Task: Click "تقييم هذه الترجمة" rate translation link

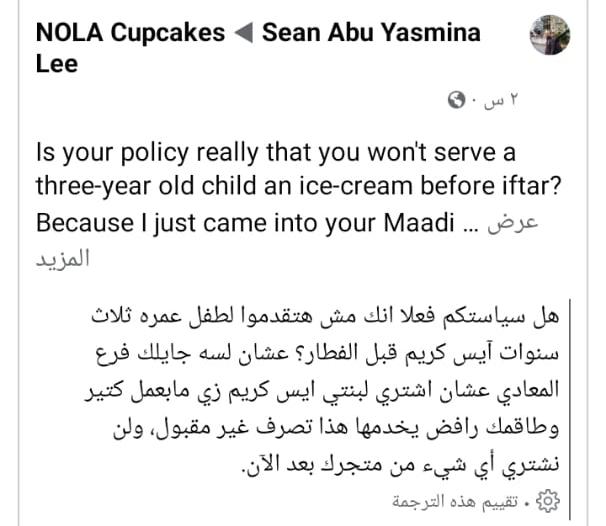Action: click(x=466, y=498)
